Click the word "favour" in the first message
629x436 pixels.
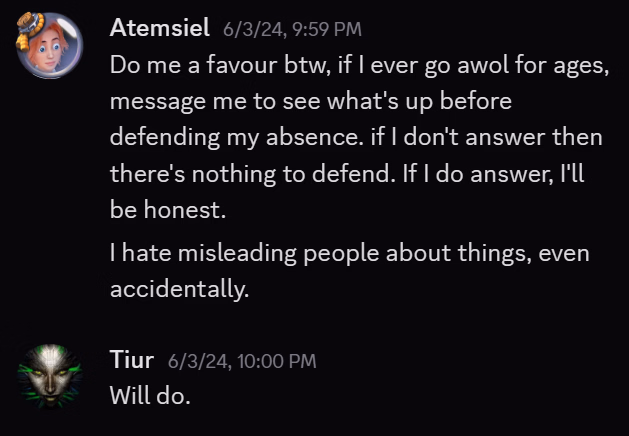point(241,65)
